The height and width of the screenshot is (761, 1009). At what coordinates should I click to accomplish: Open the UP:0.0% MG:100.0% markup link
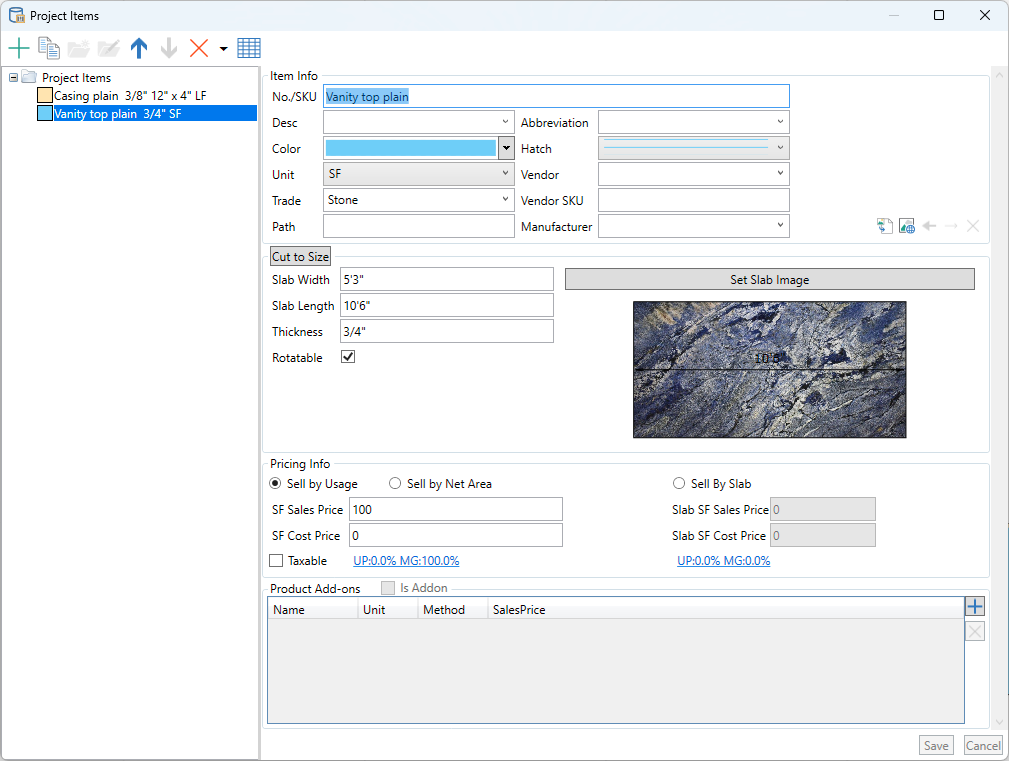click(406, 561)
